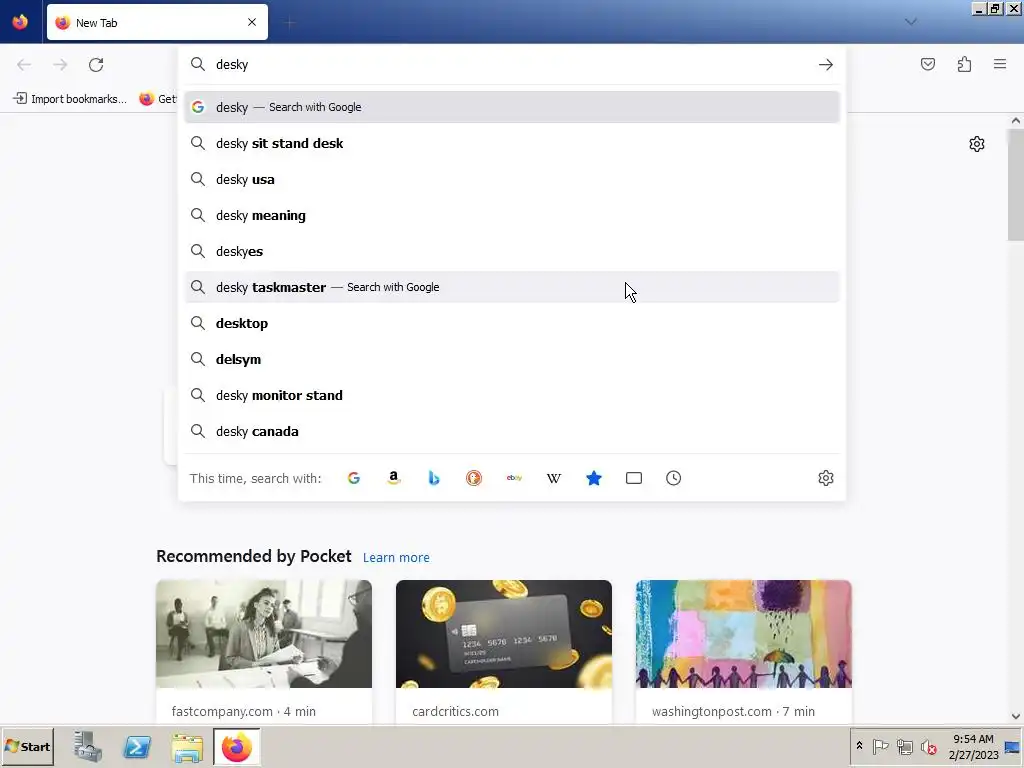Select suggestion desktop
1024x768 pixels.
click(x=512, y=323)
